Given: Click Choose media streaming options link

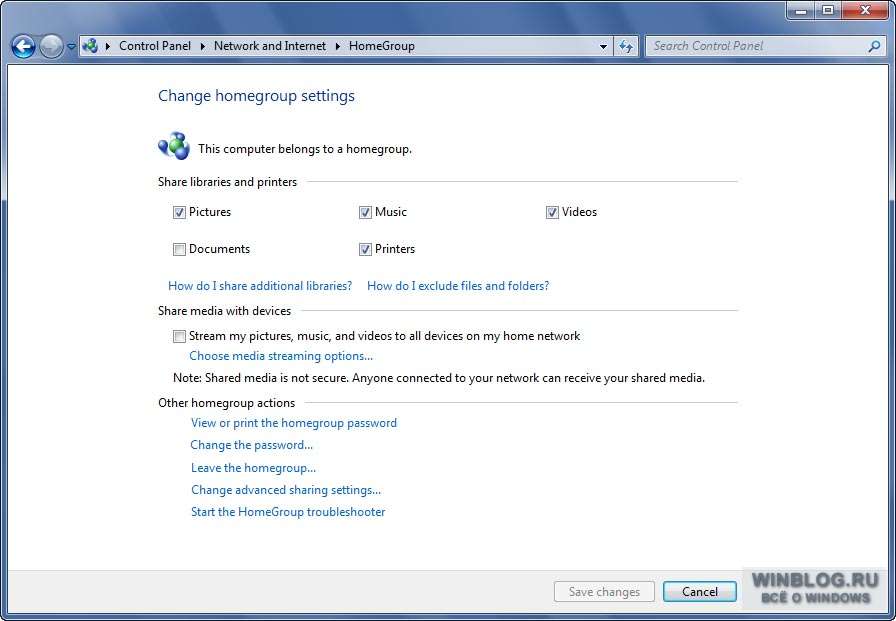Looking at the screenshot, I should 281,356.
